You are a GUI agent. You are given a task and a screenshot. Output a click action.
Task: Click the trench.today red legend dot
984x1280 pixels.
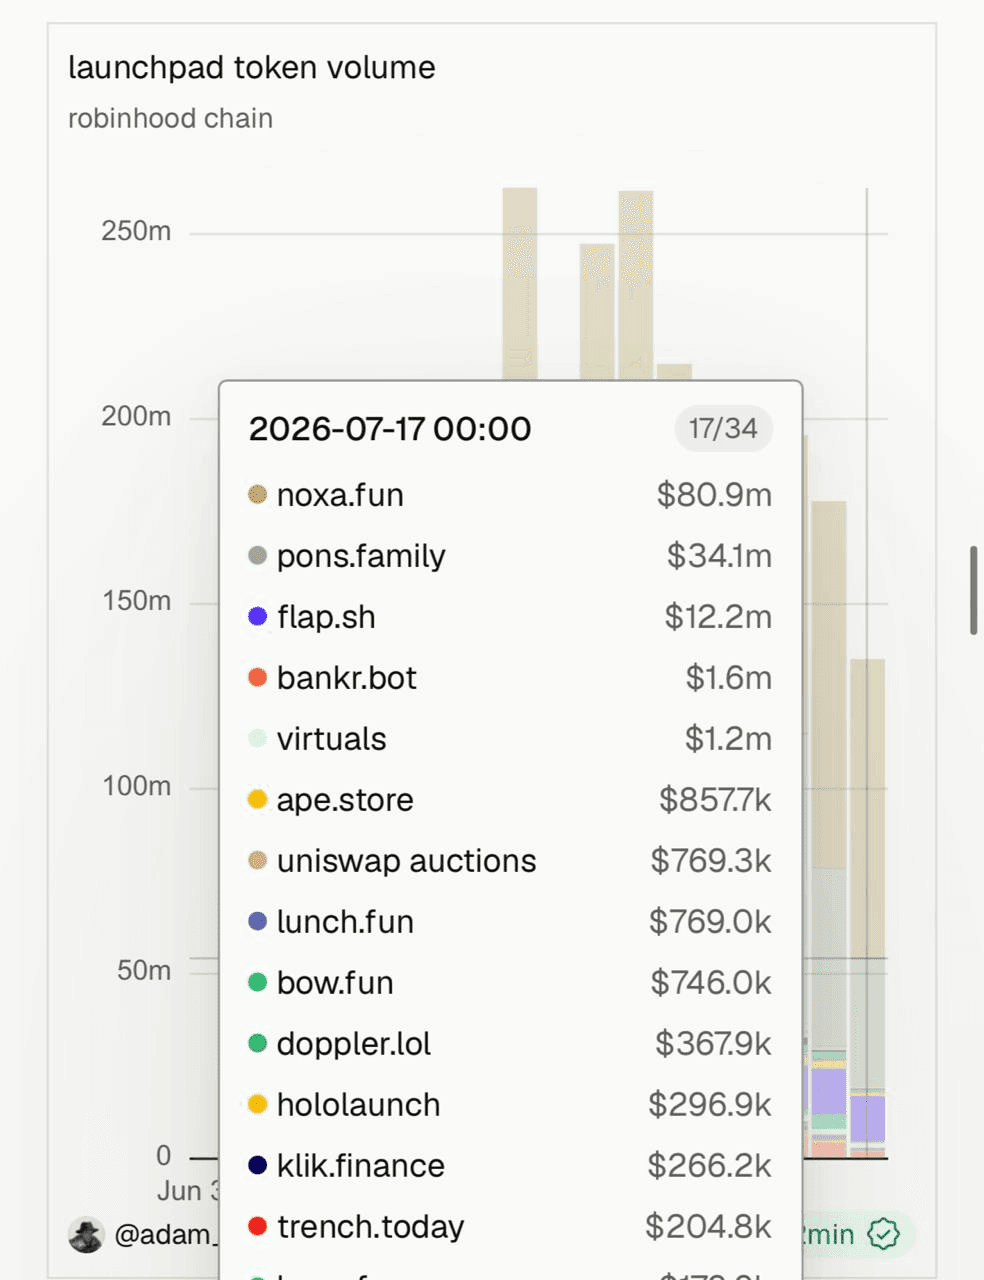(257, 1227)
